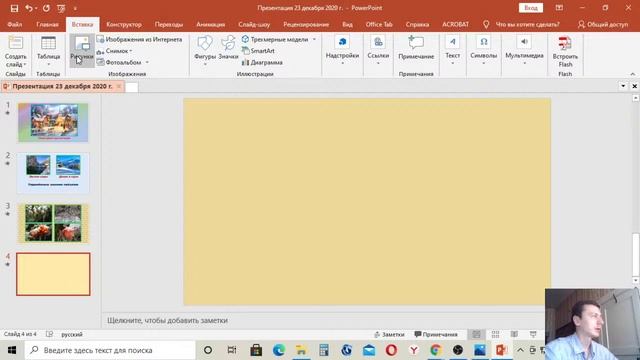Viewport: 640px width, 360px height.
Task: Open the Ссылки links group
Action: pyautogui.click(x=378, y=50)
